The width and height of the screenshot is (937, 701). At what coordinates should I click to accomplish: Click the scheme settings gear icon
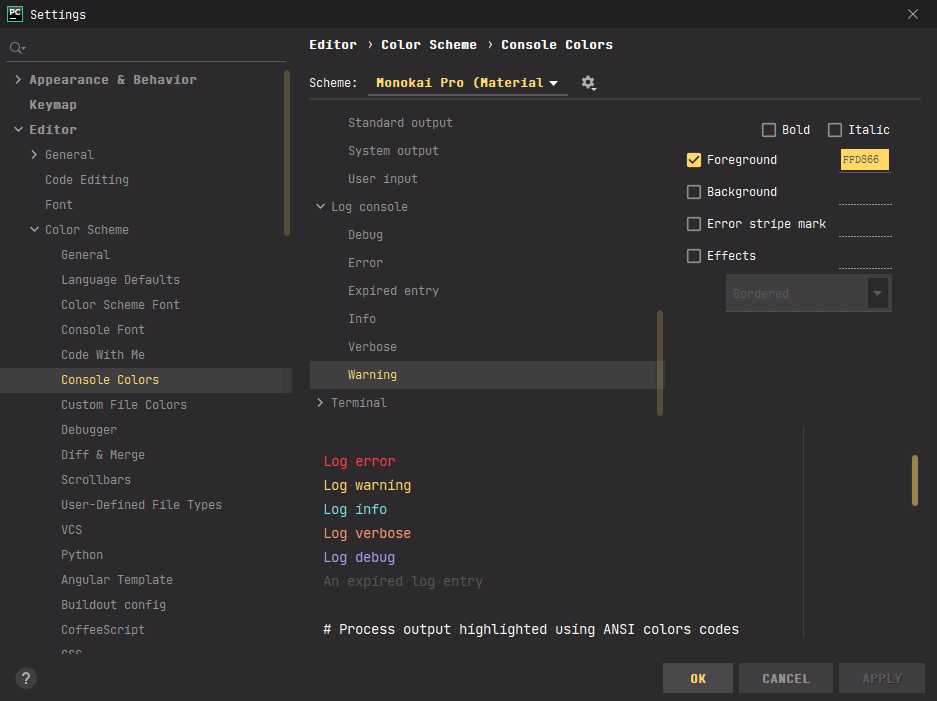click(588, 83)
